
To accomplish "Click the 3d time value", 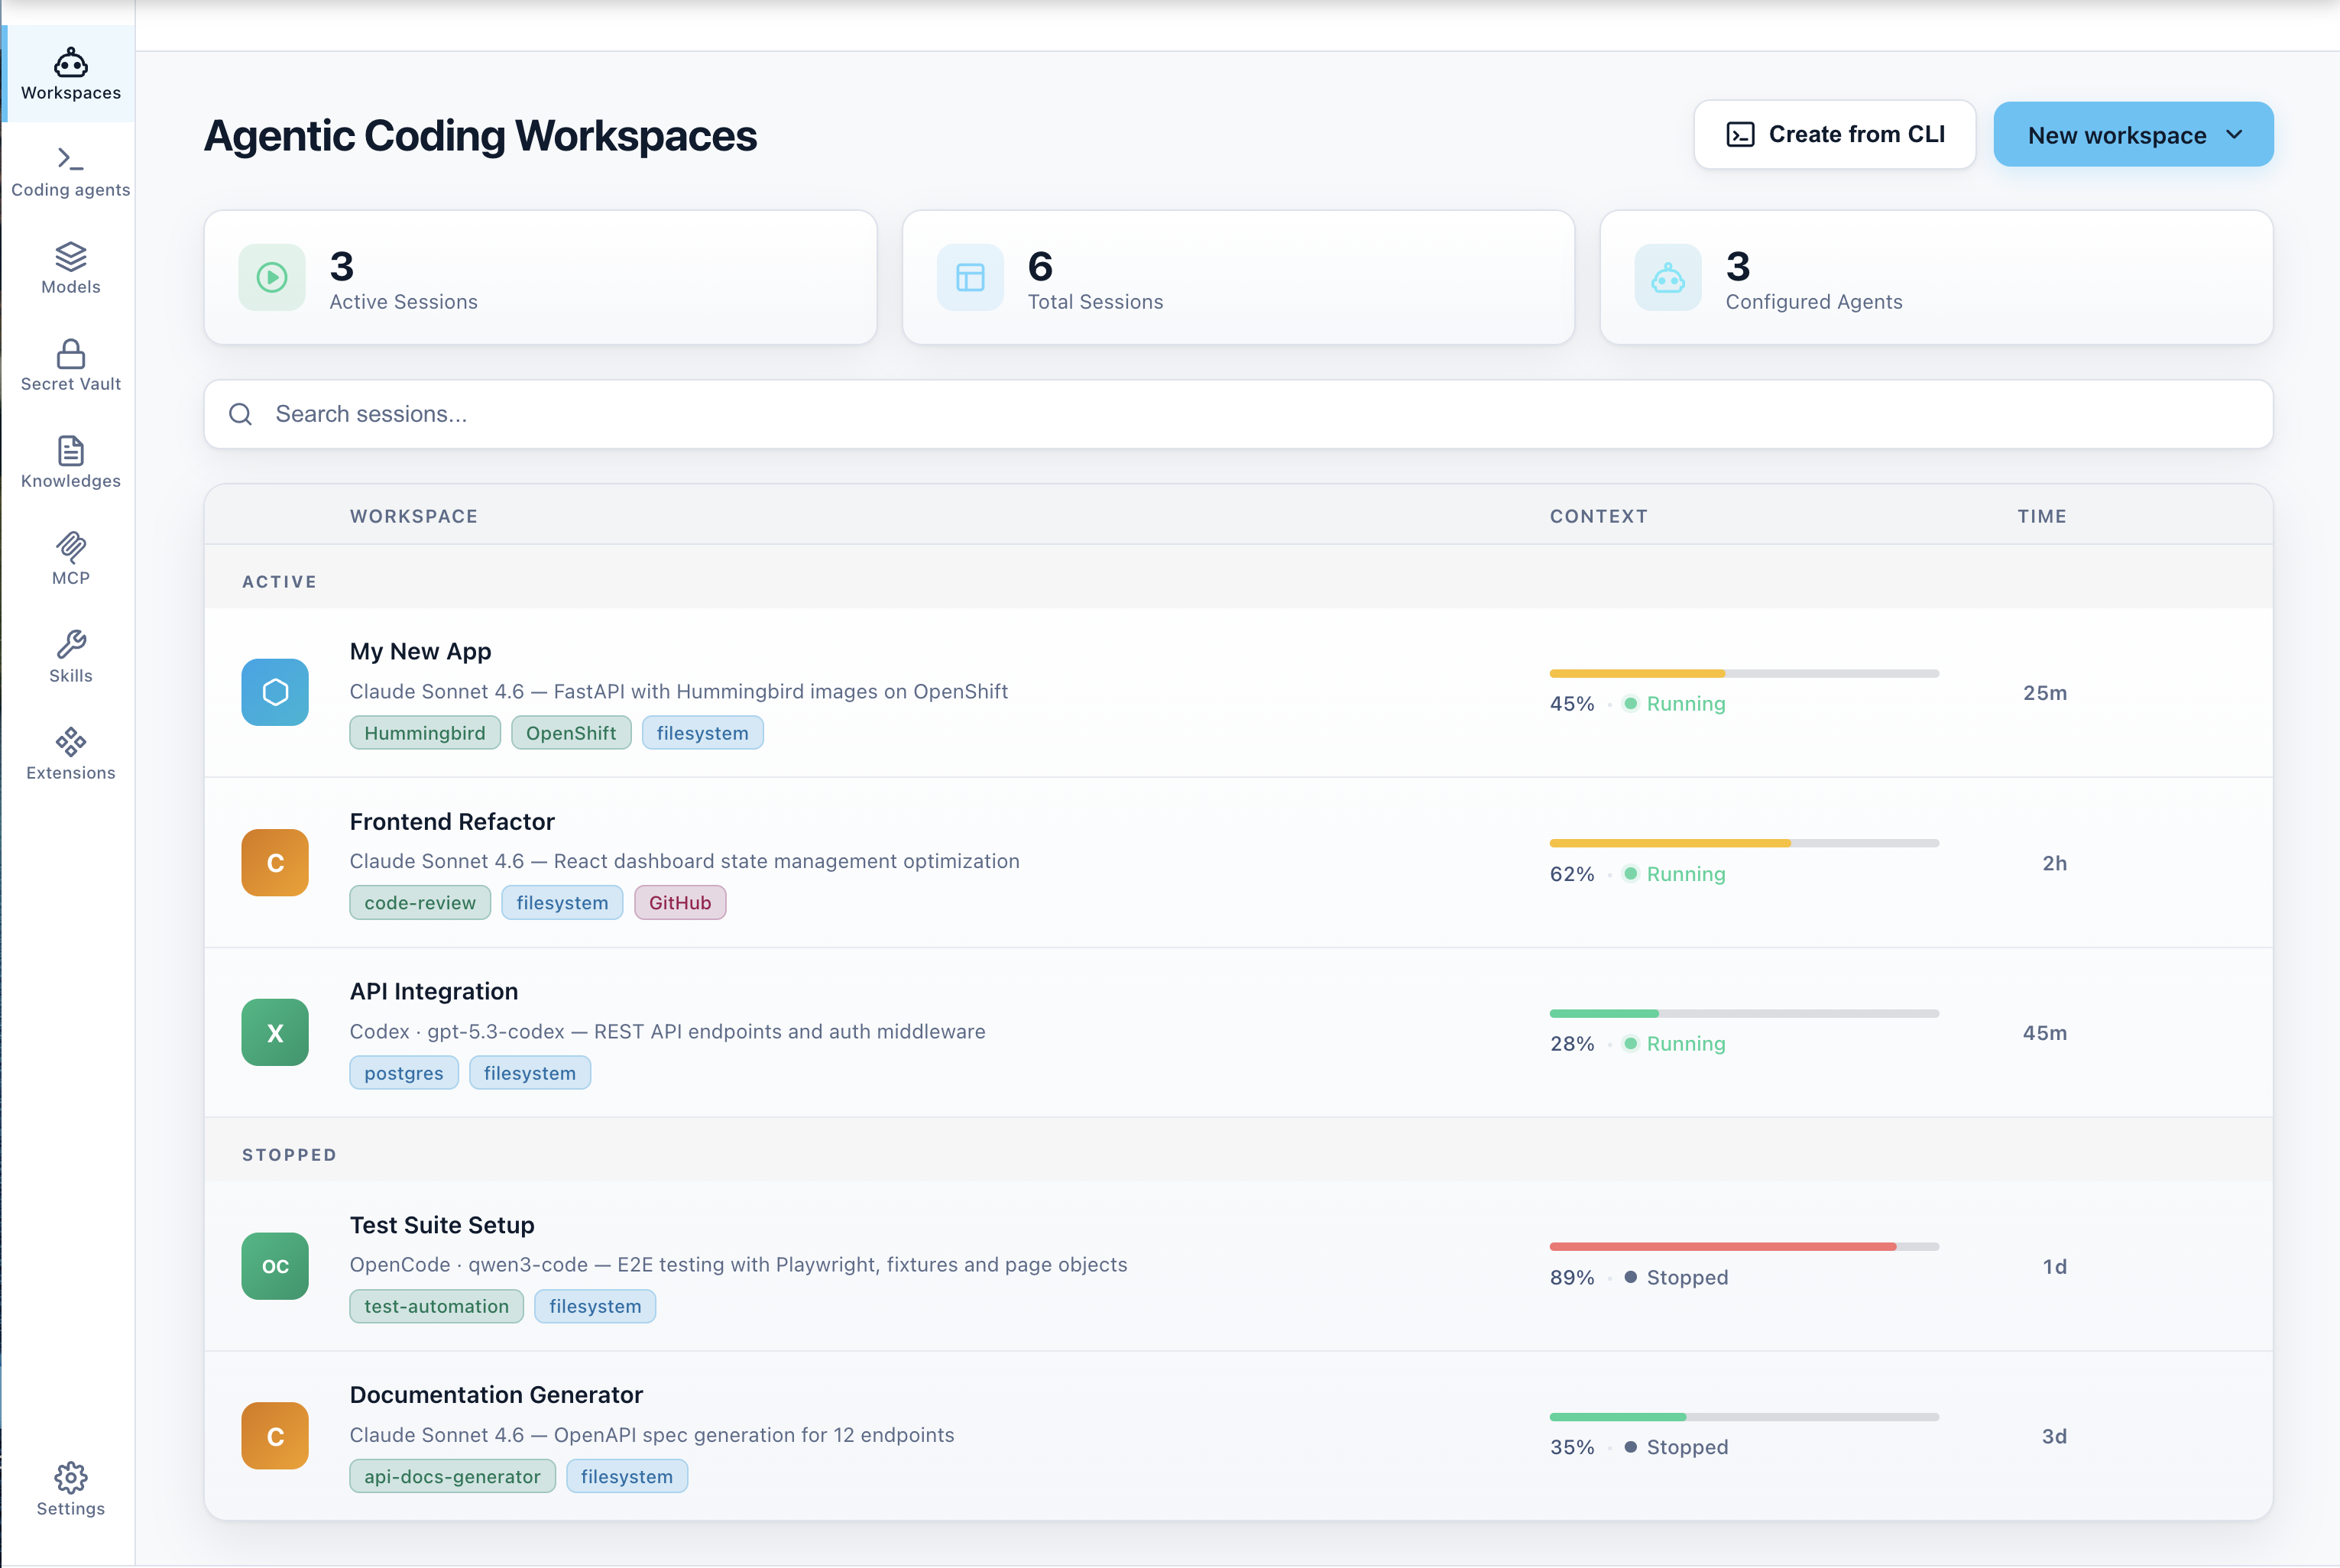I will click(2054, 1437).
